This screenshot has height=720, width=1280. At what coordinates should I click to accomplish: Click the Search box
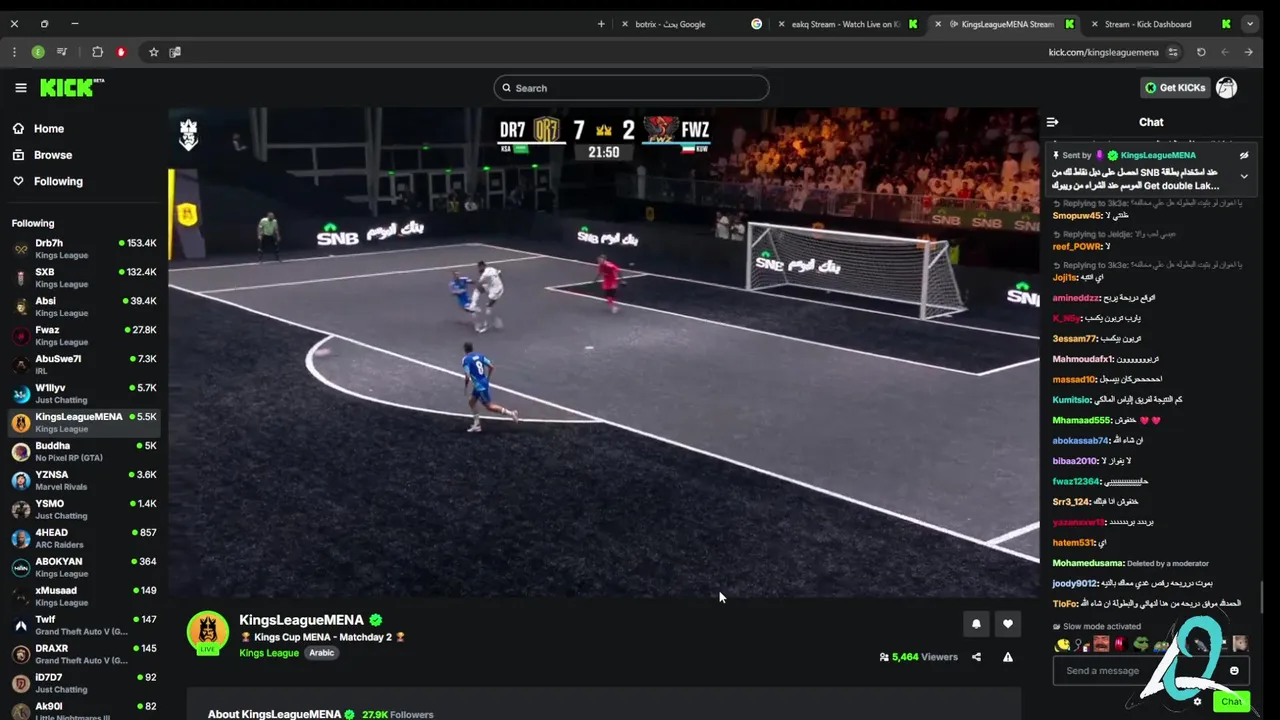pyautogui.click(x=631, y=88)
